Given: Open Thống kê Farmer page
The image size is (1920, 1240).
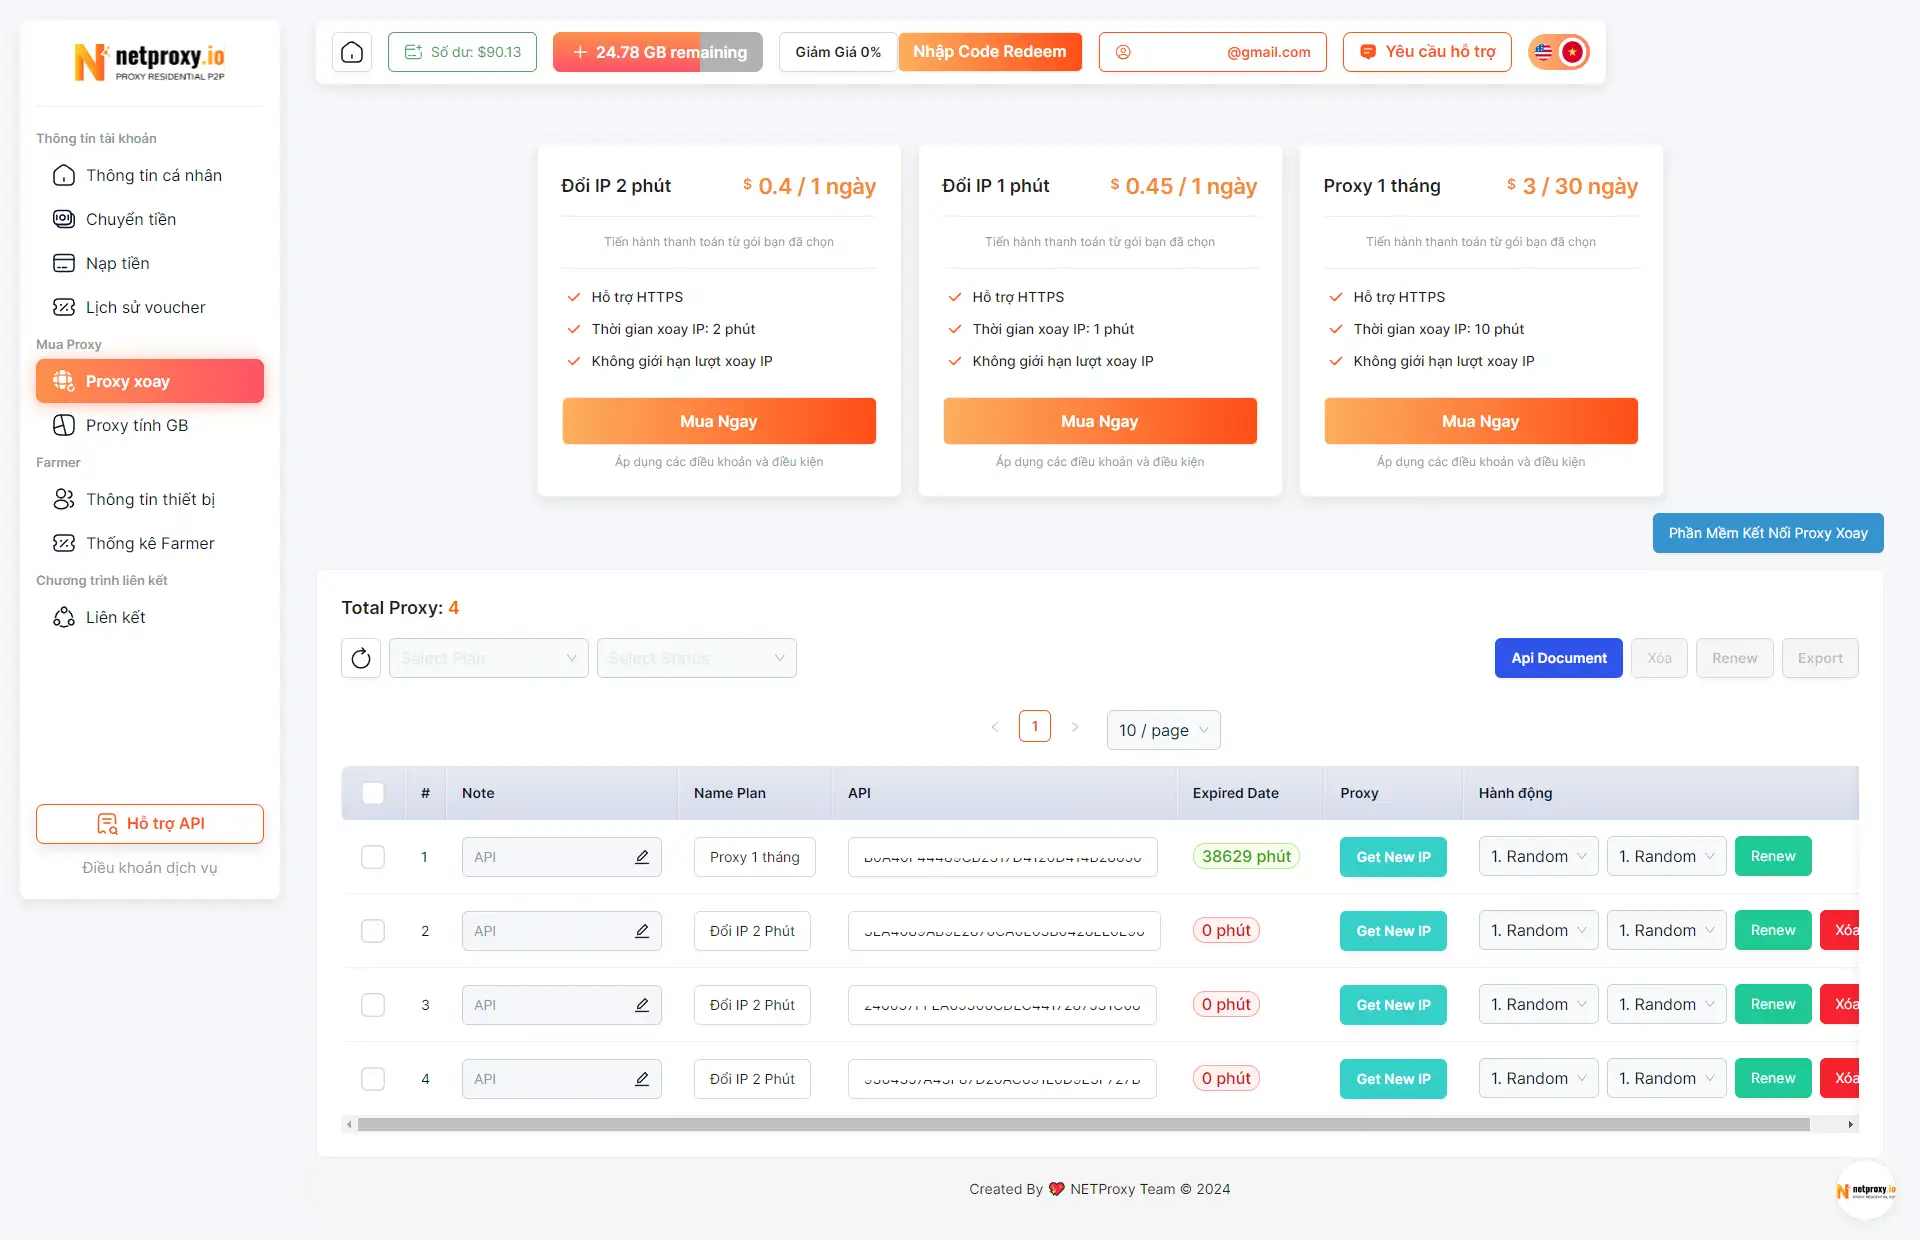Looking at the screenshot, I should tap(150, 544).
